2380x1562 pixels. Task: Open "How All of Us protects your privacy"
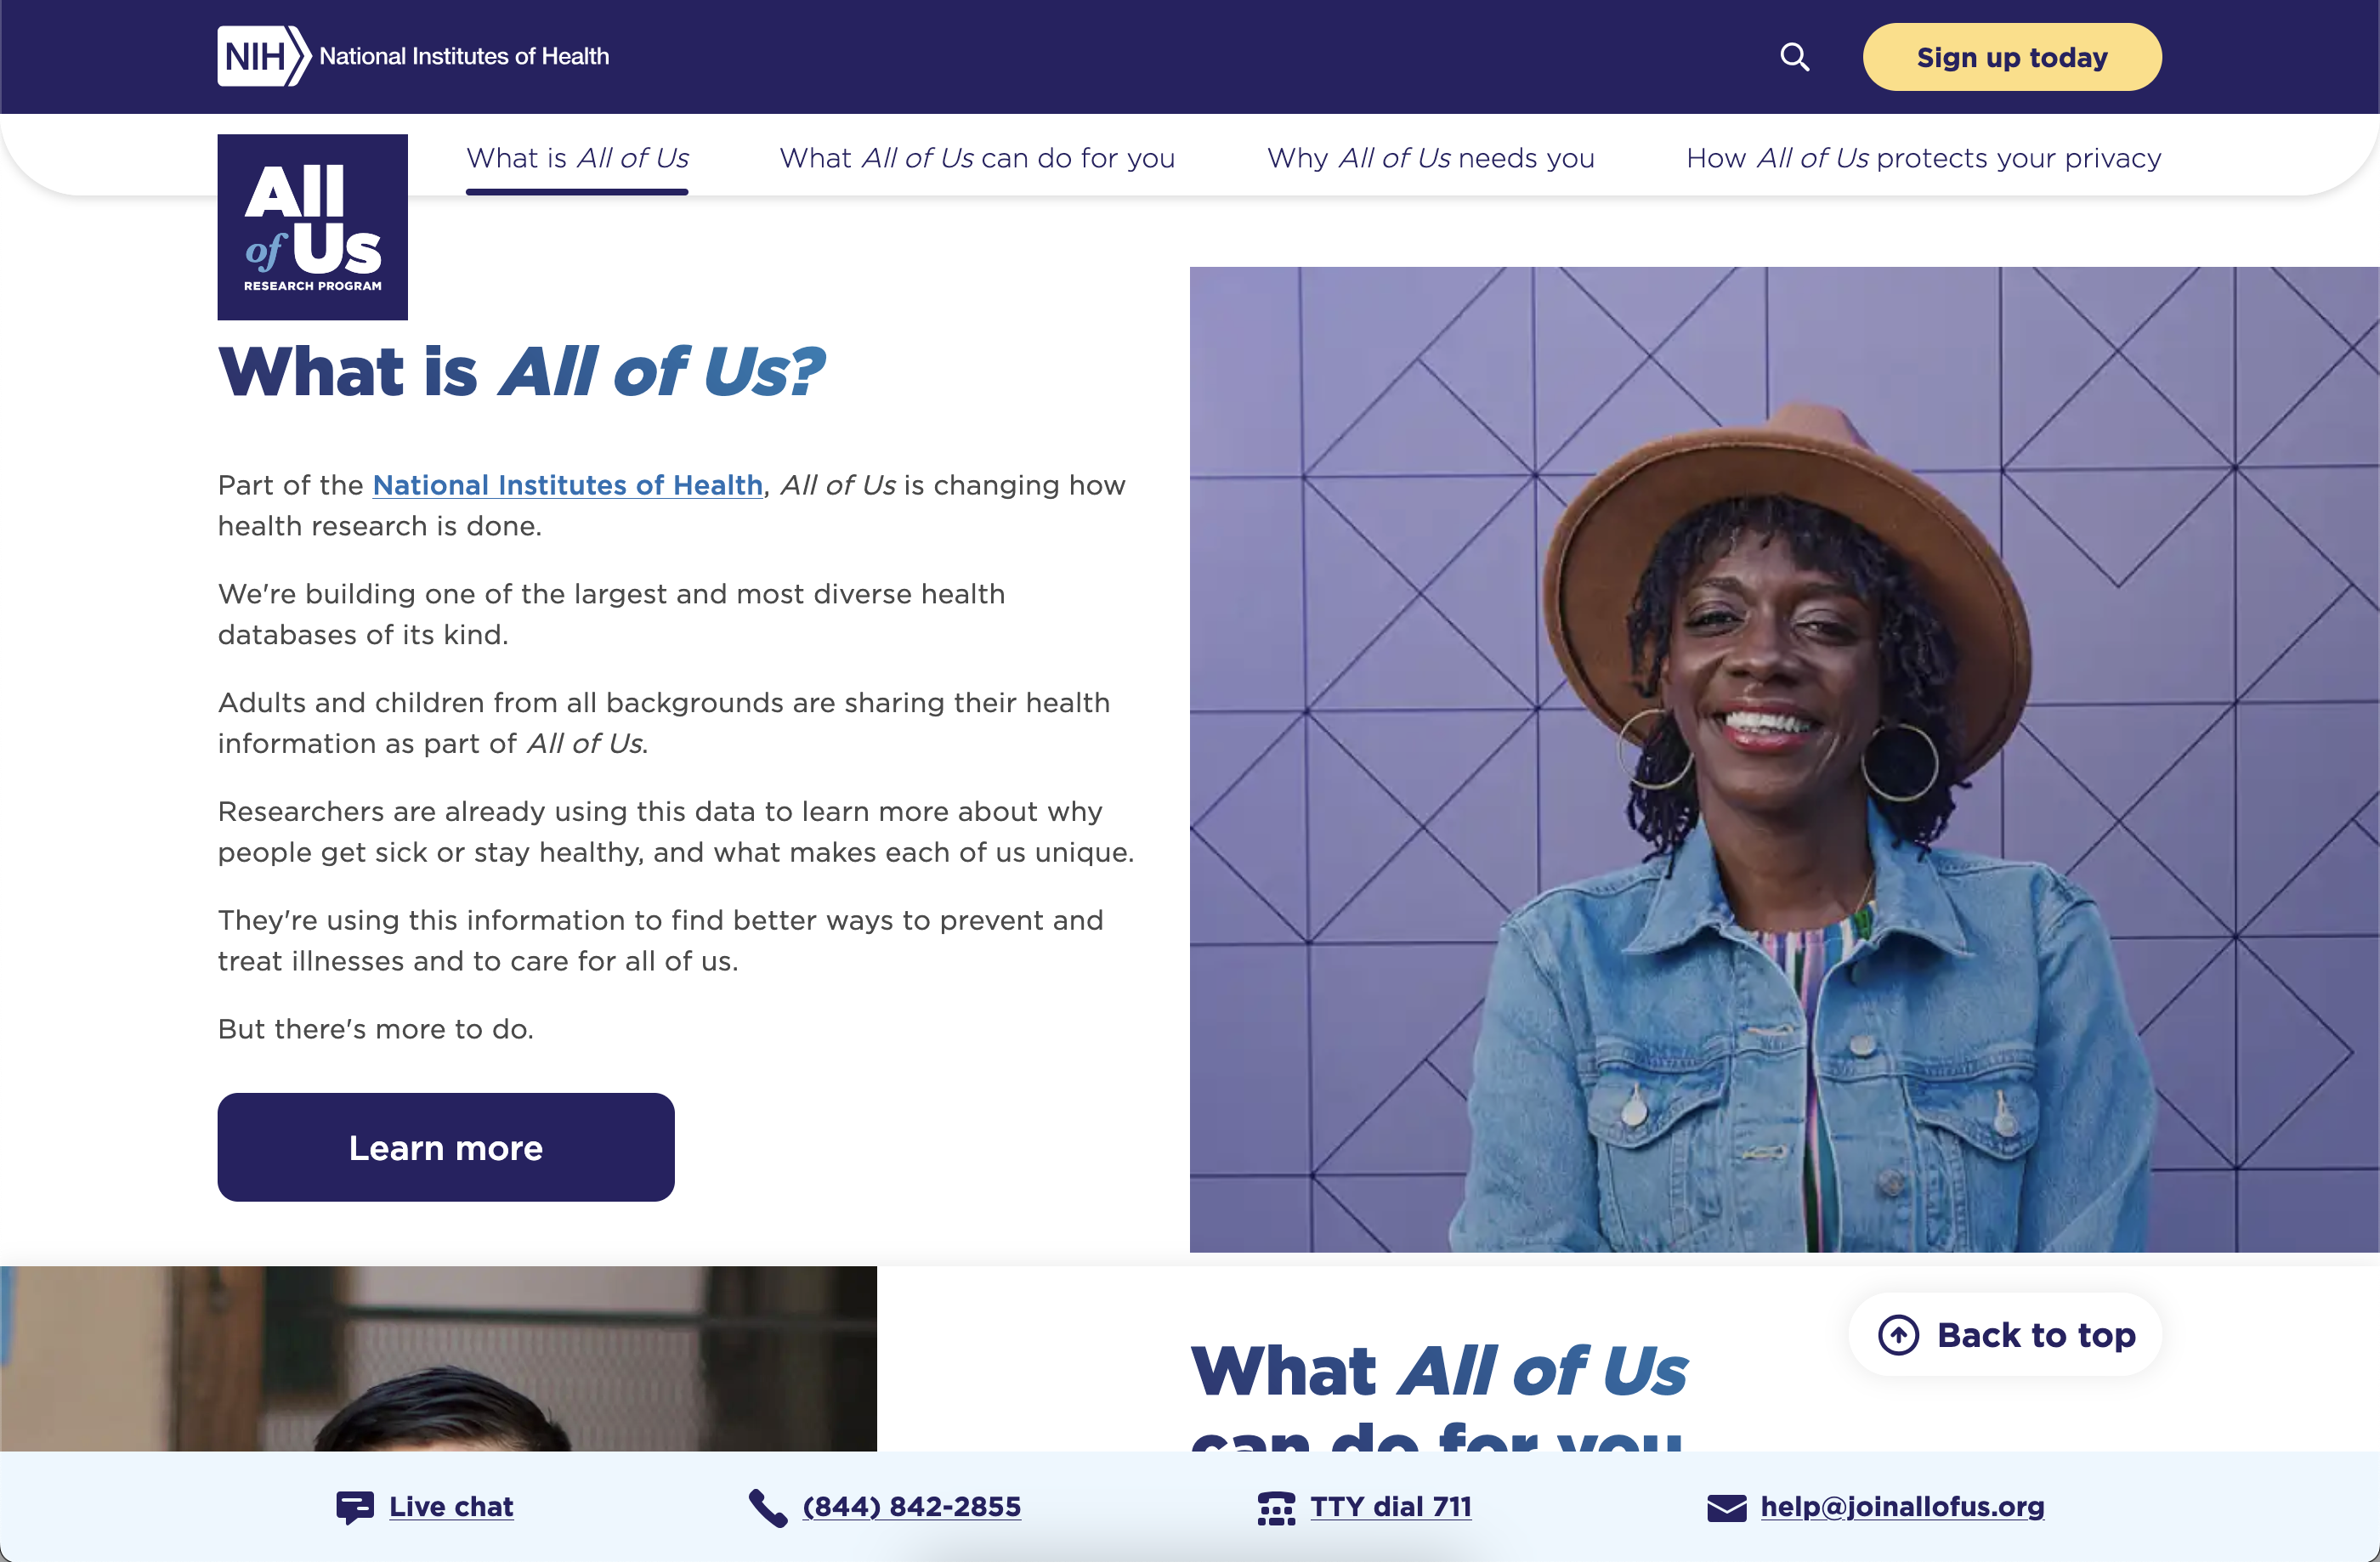[x=1923, y=158]
